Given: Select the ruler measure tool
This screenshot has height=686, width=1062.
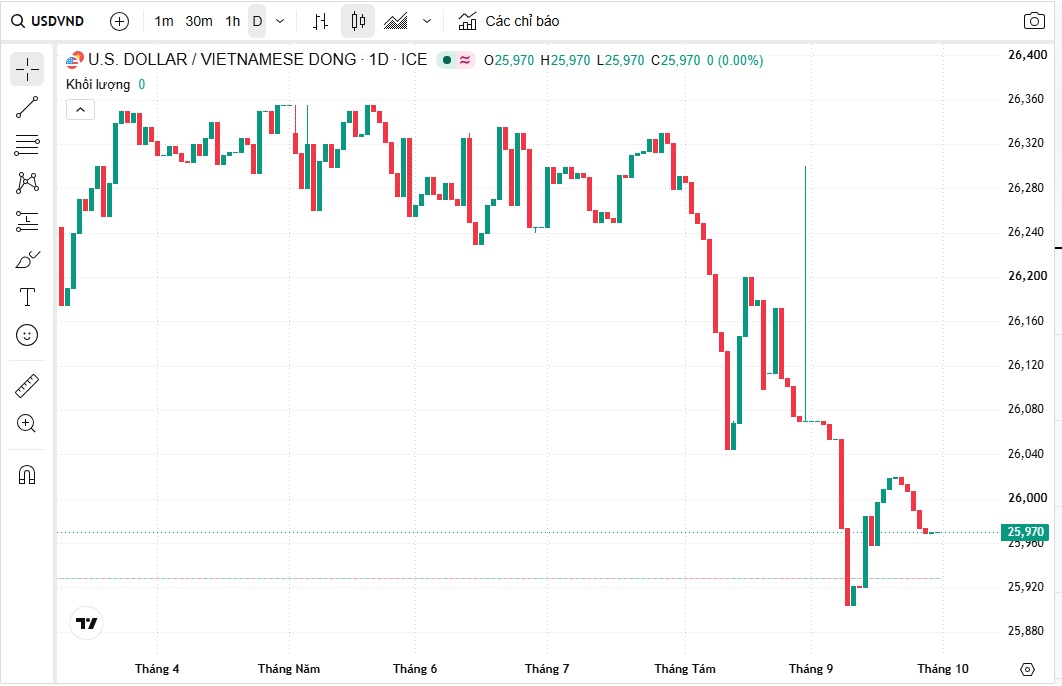Looking at the screenshot, I should click(x=27, y=386).
